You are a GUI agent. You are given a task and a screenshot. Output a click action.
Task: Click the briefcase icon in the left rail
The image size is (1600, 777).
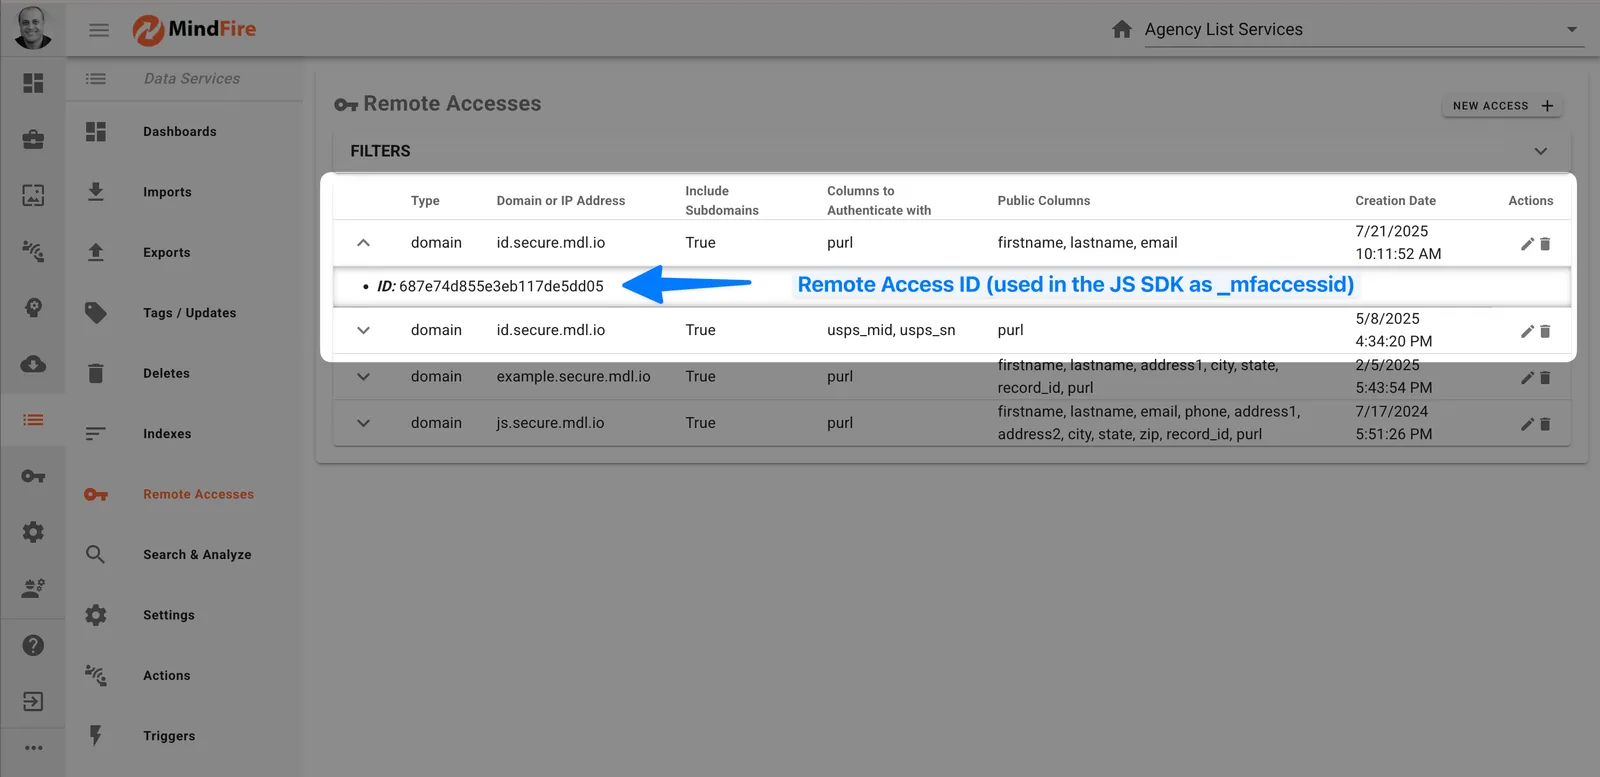click(33, 139)
